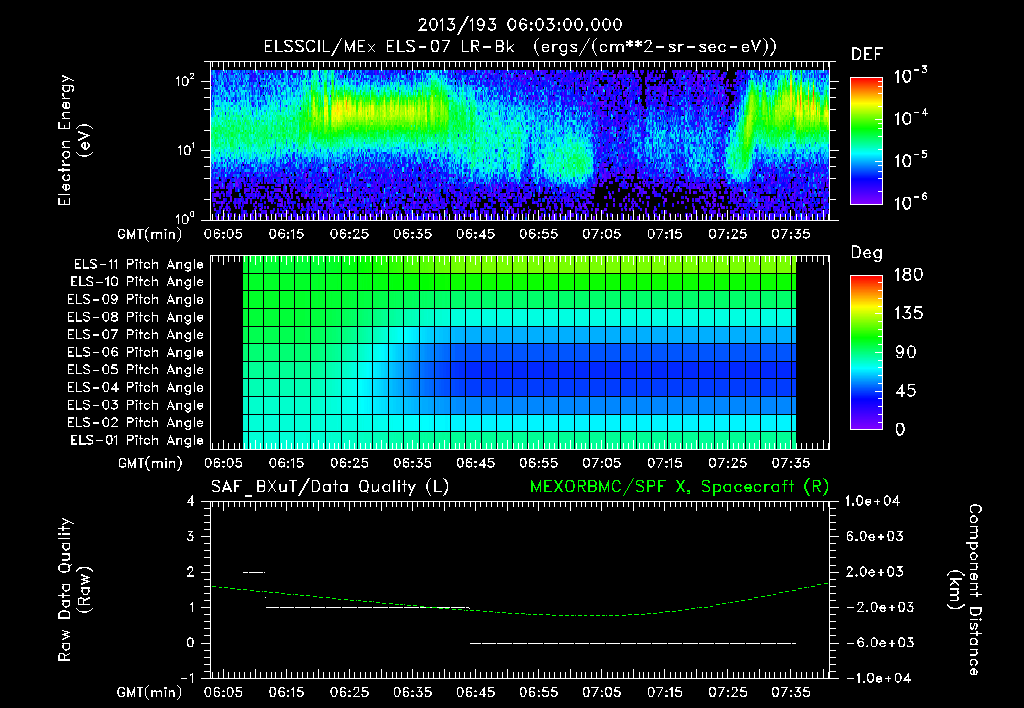Click the Deg pitch angle color bar
Viewport: 1024px width, 708px height.
(866, 352)
